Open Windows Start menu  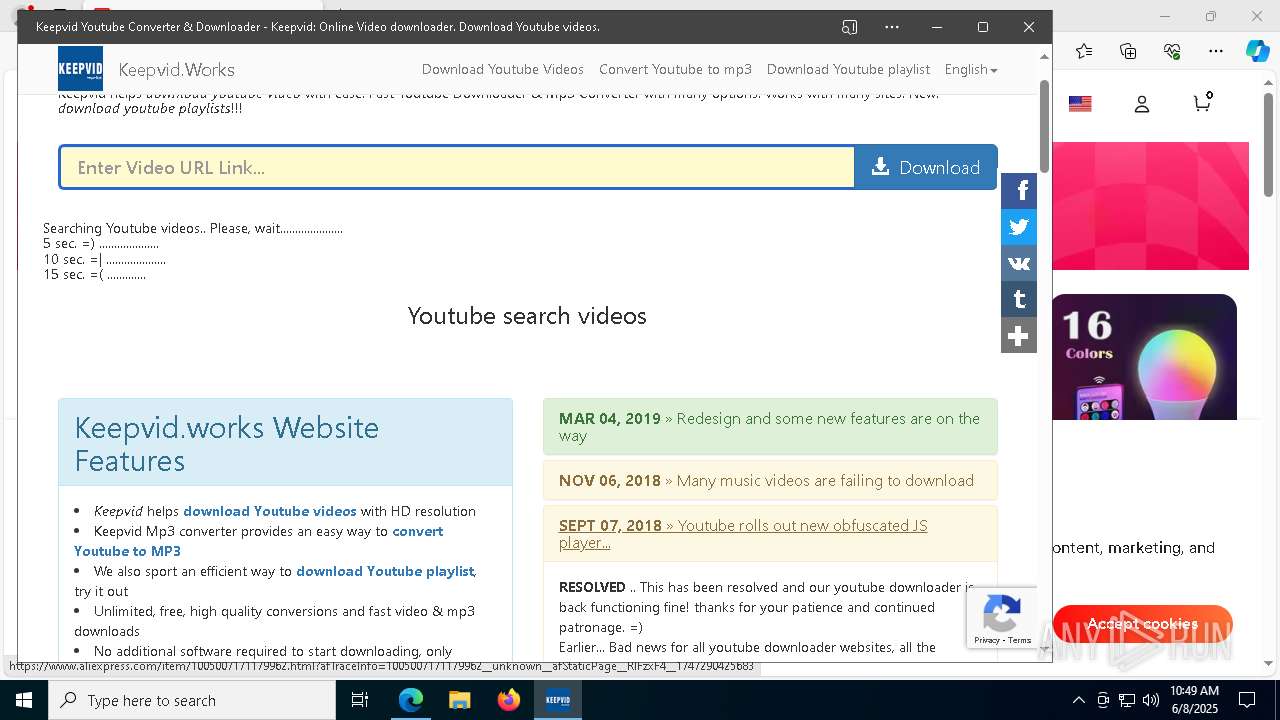(24, 700)
